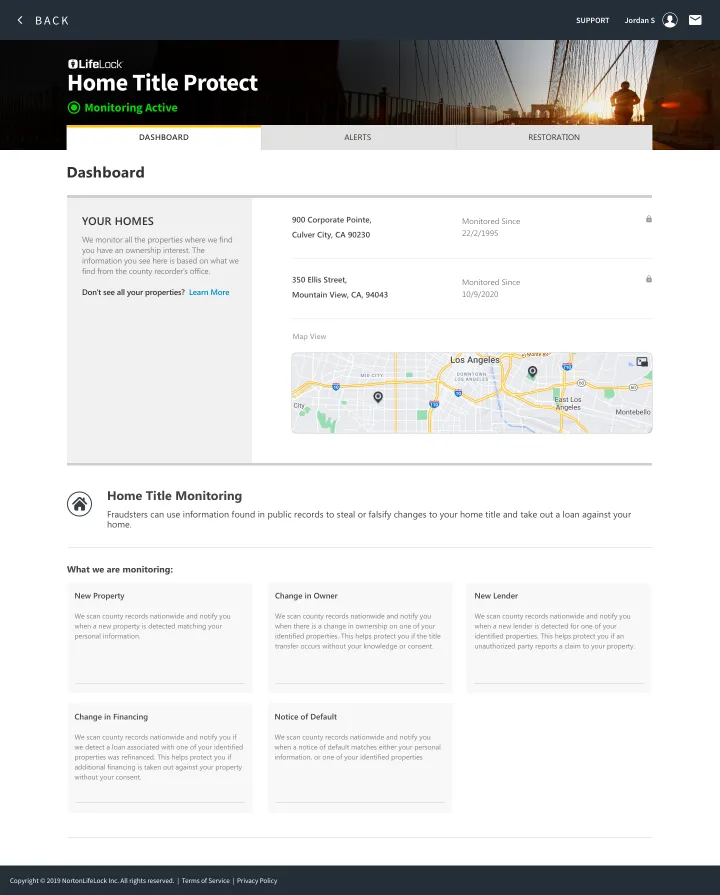This screenshot has width=720, height=895.
Task: Select the Notice of Default card
Action: coord(360,758)
